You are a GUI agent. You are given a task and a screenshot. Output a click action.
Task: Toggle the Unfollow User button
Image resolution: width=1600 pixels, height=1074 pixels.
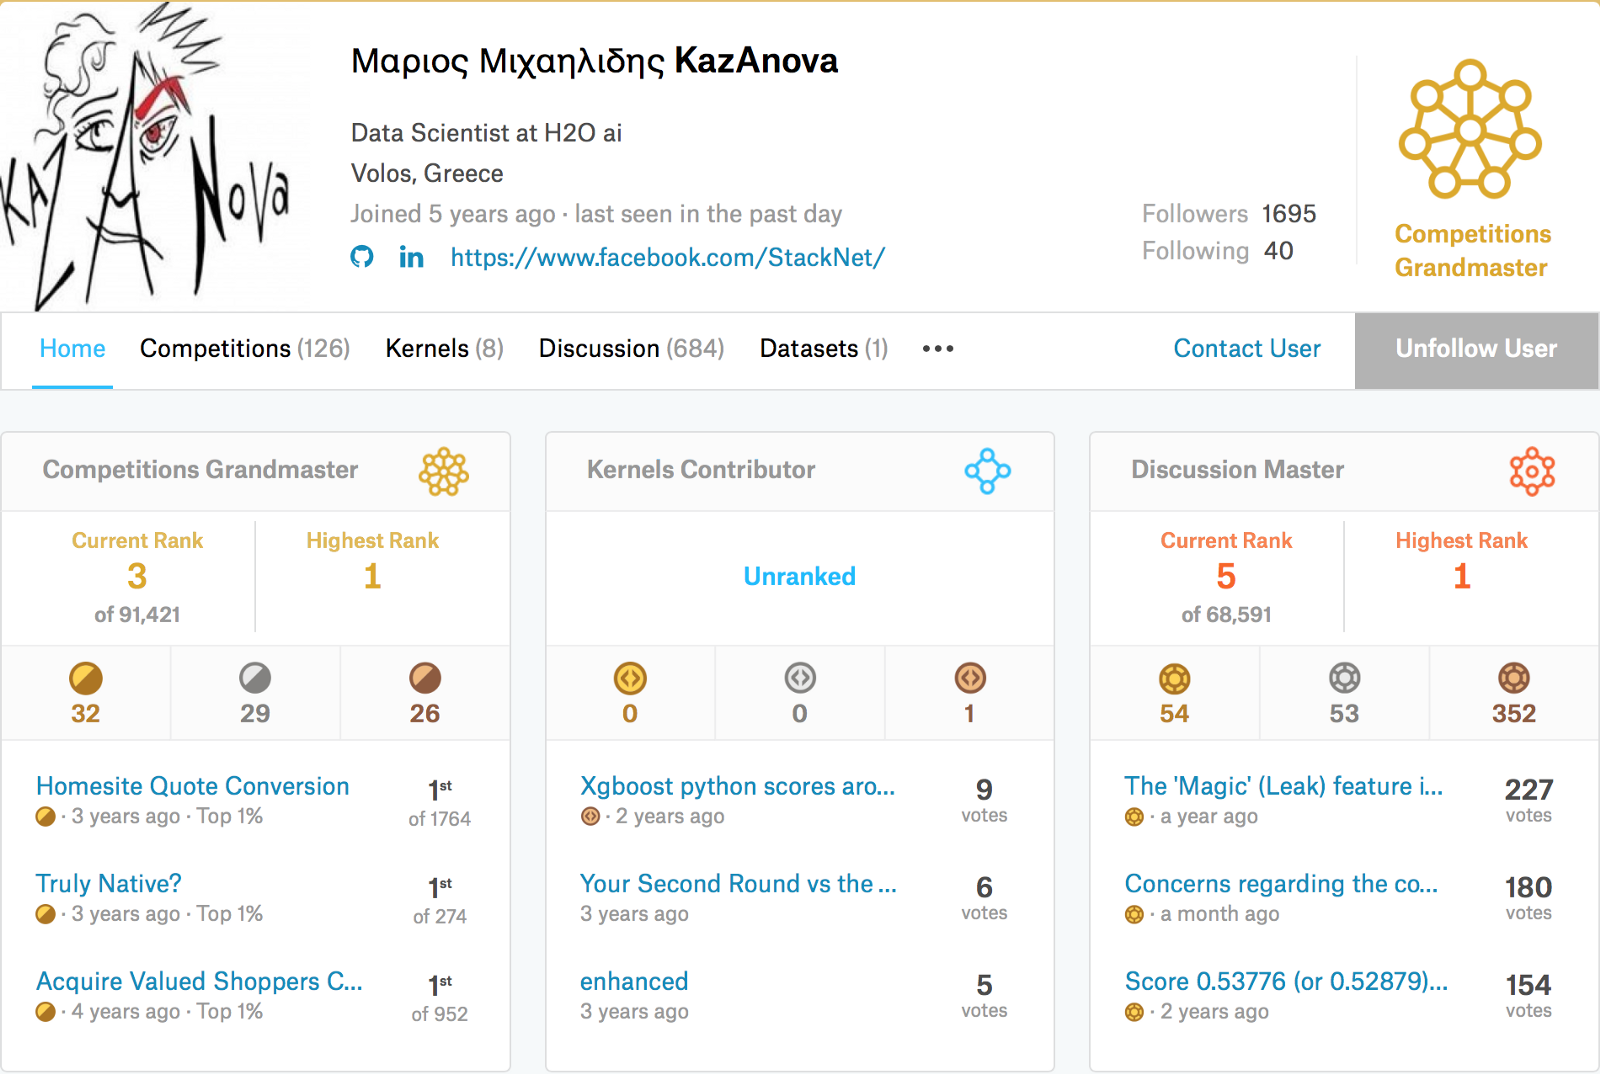(x=1476, y=349)
